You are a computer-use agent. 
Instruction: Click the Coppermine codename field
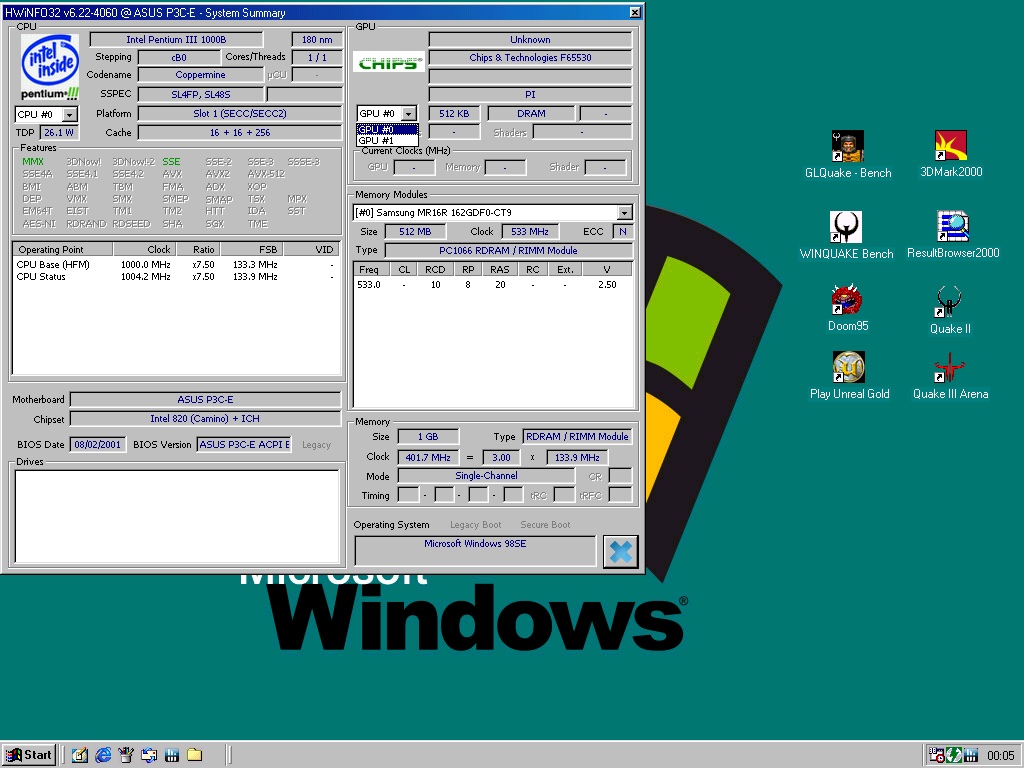pos(200,75)
